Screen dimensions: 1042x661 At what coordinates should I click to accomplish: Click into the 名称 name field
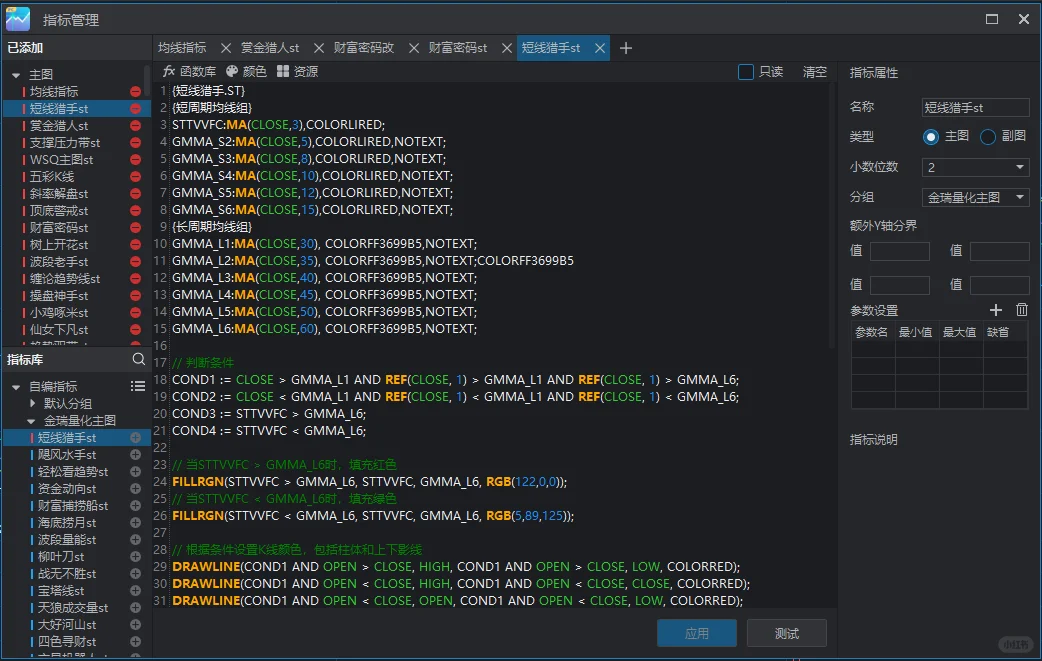coord(975,108)
